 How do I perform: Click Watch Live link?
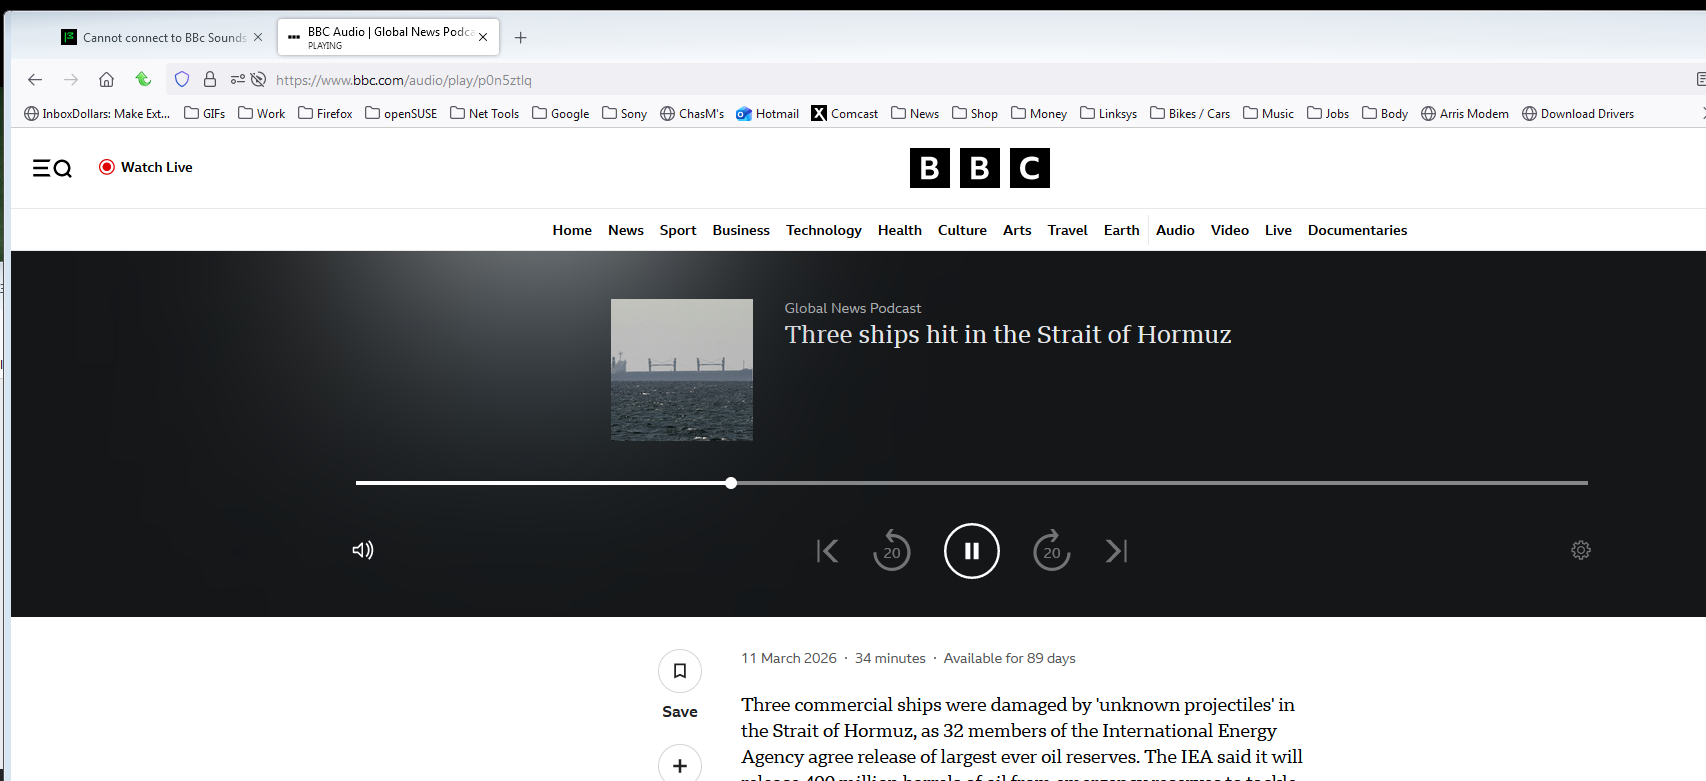(x=146, y=167)
